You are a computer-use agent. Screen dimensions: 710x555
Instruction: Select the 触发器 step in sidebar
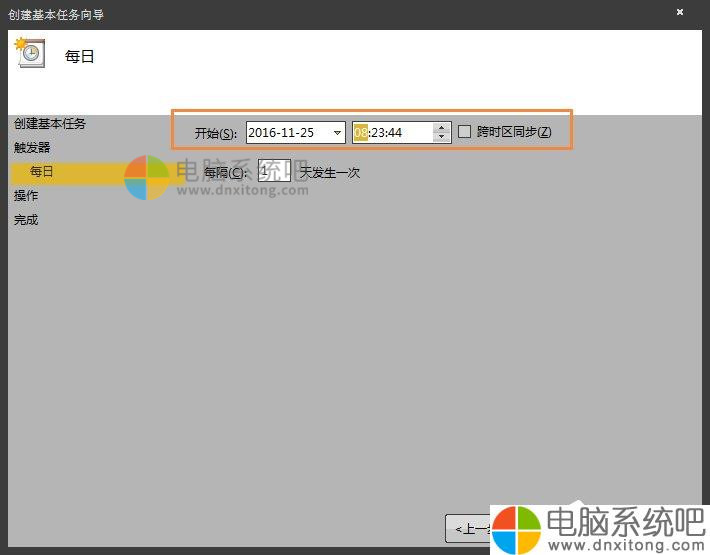(x=32, y=148)
